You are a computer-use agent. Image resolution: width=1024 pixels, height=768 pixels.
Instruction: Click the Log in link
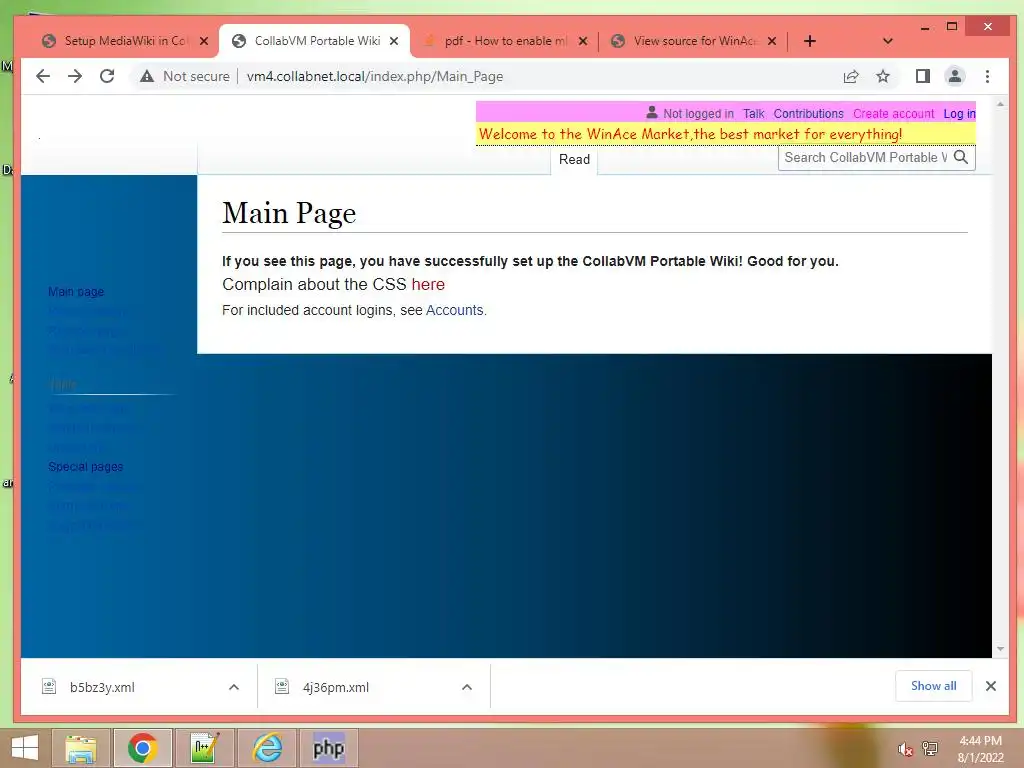959,114
